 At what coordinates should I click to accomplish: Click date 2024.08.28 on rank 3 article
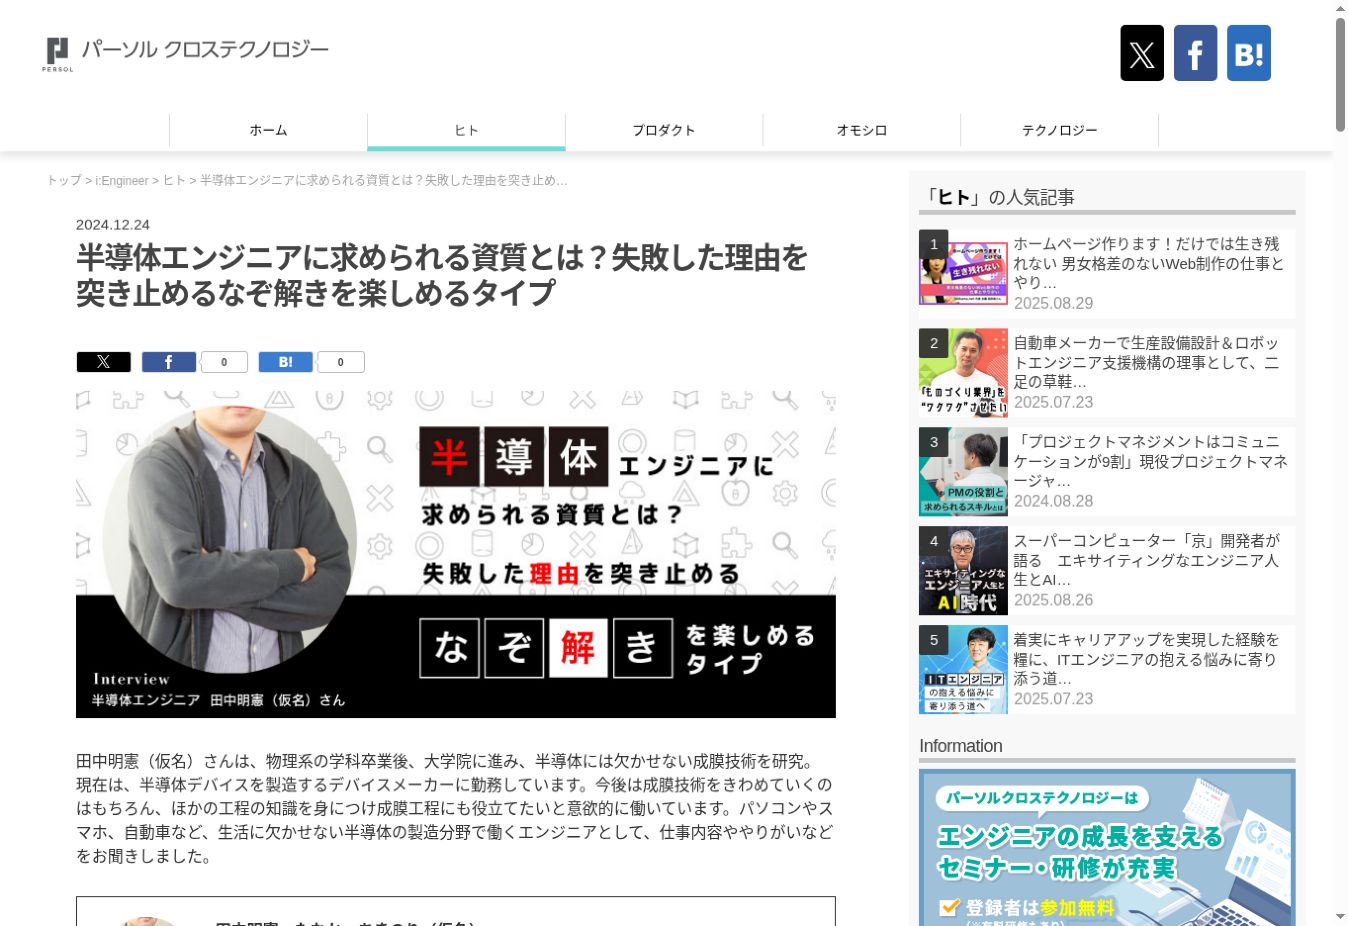tap(1053, 501)
